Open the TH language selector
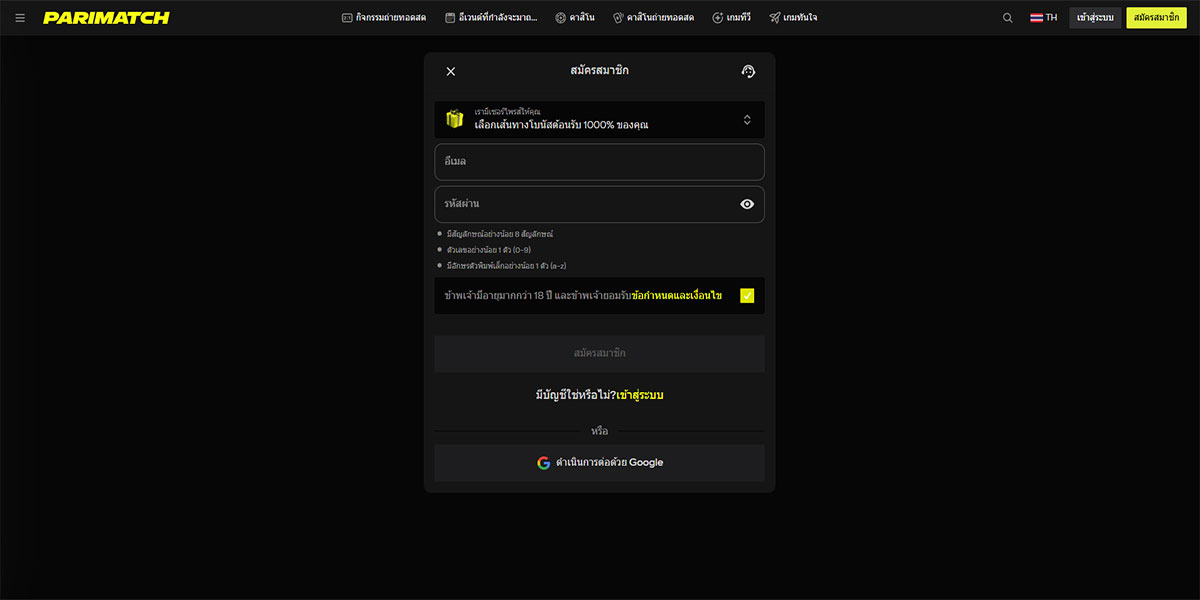 [1044, 18]
